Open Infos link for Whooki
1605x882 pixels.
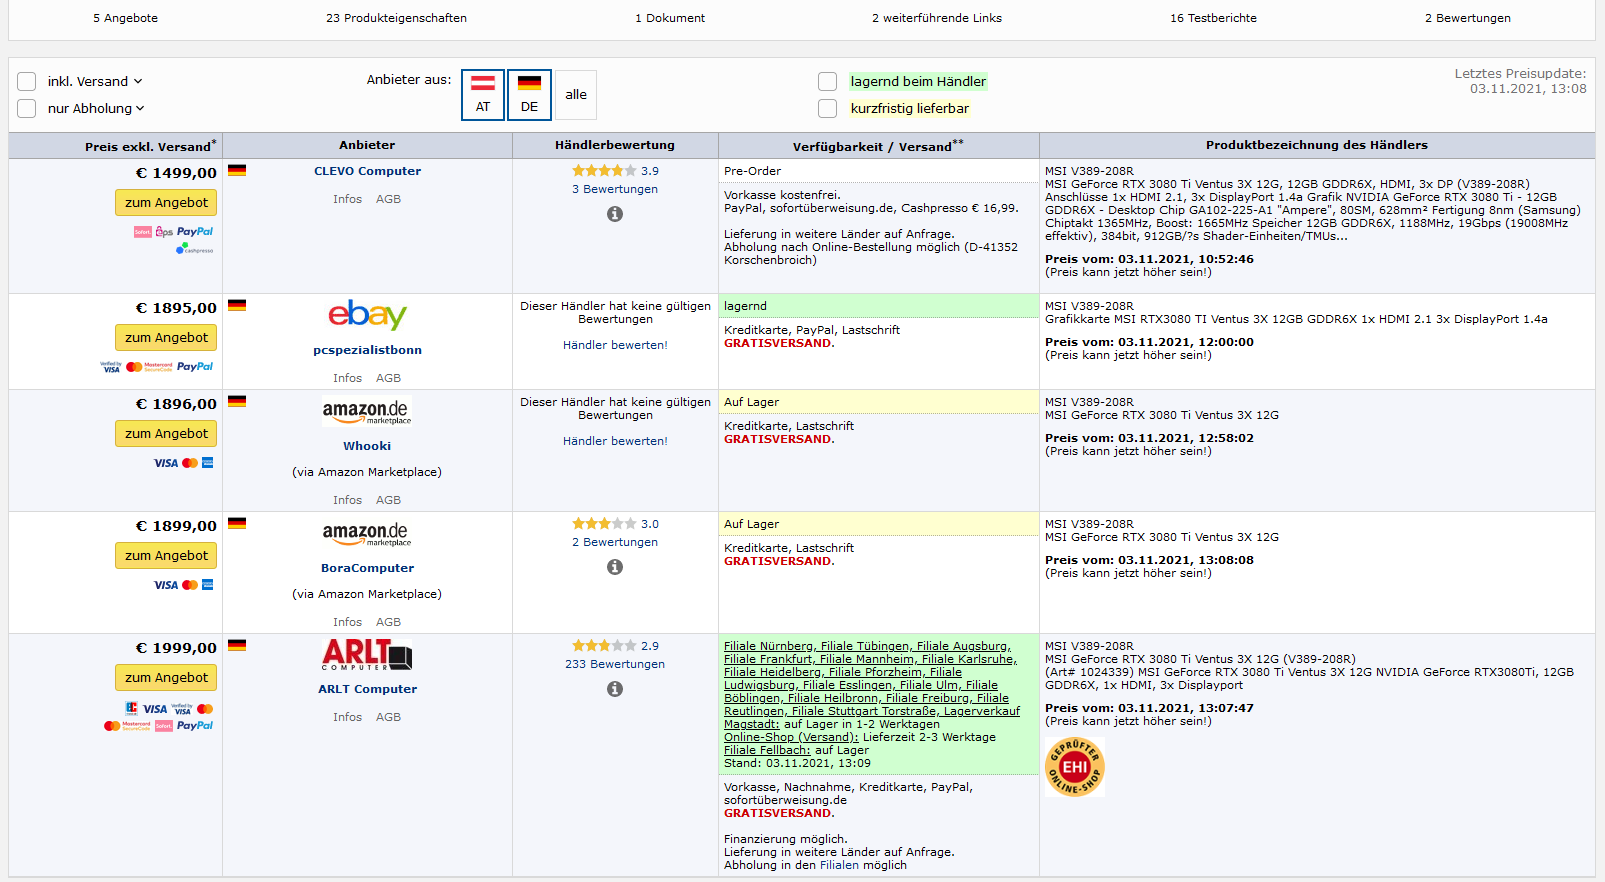[347, 500]
